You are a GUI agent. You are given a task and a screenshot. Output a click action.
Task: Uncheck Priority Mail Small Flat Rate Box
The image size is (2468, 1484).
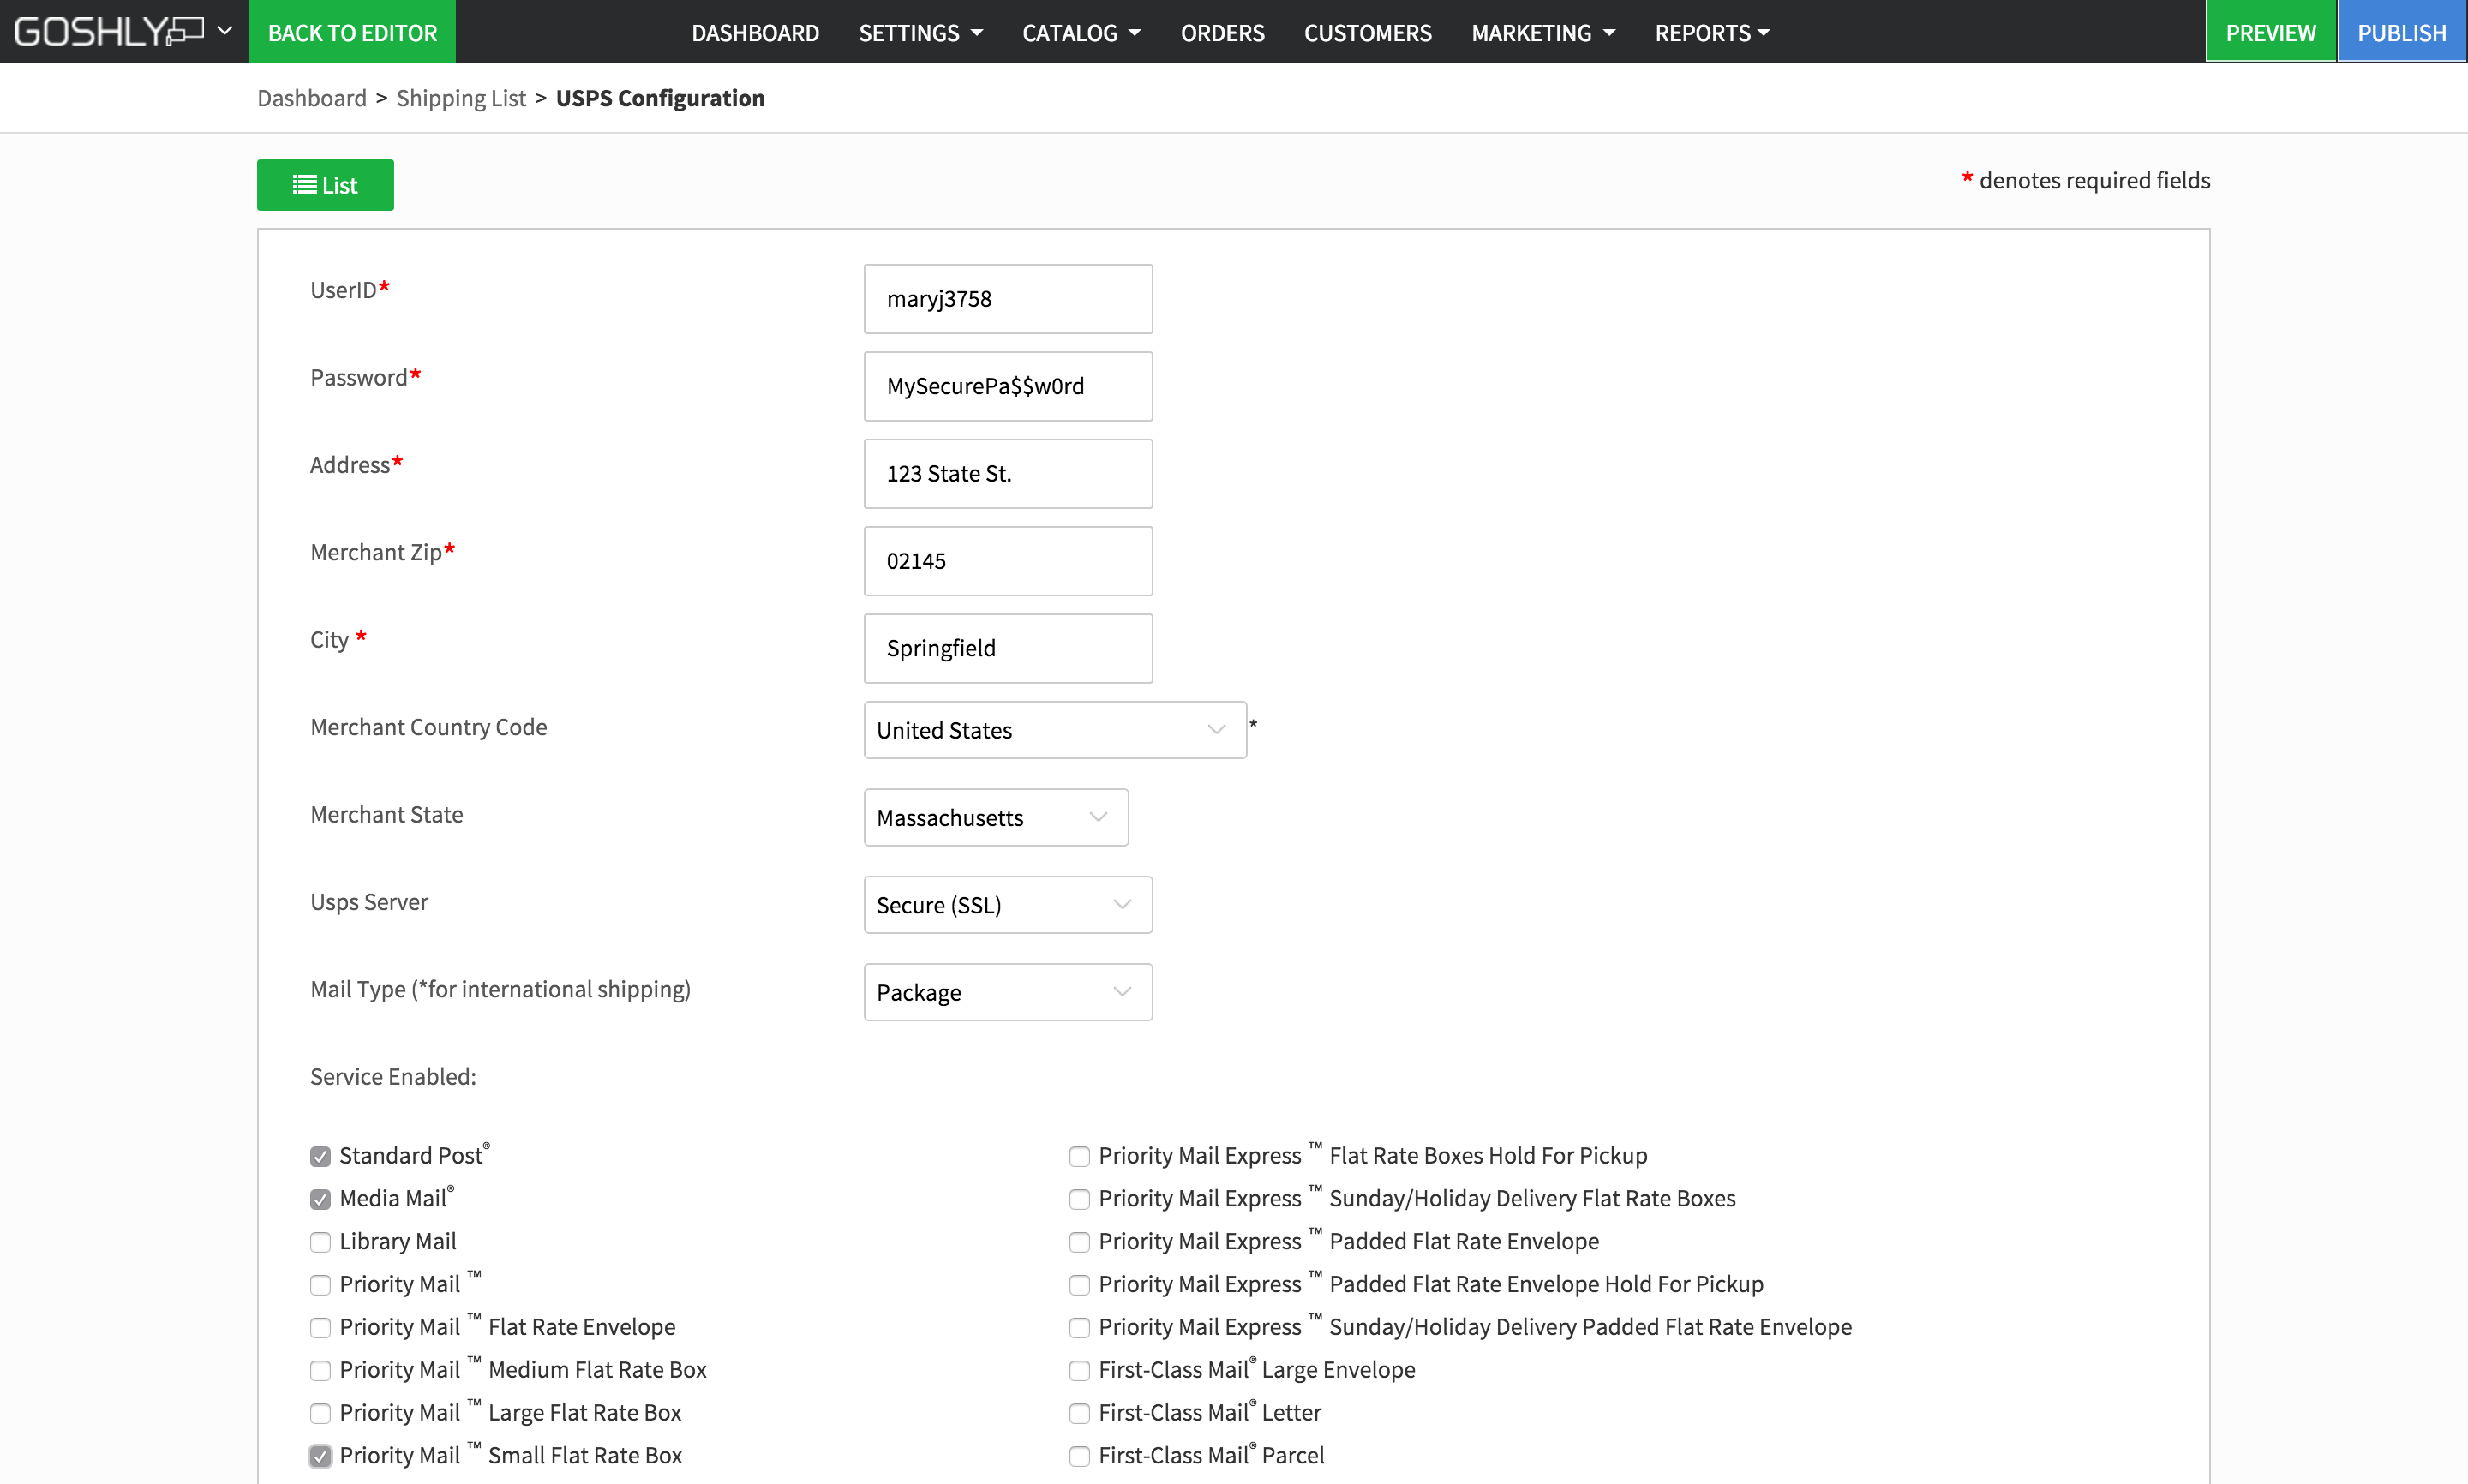320,1457
